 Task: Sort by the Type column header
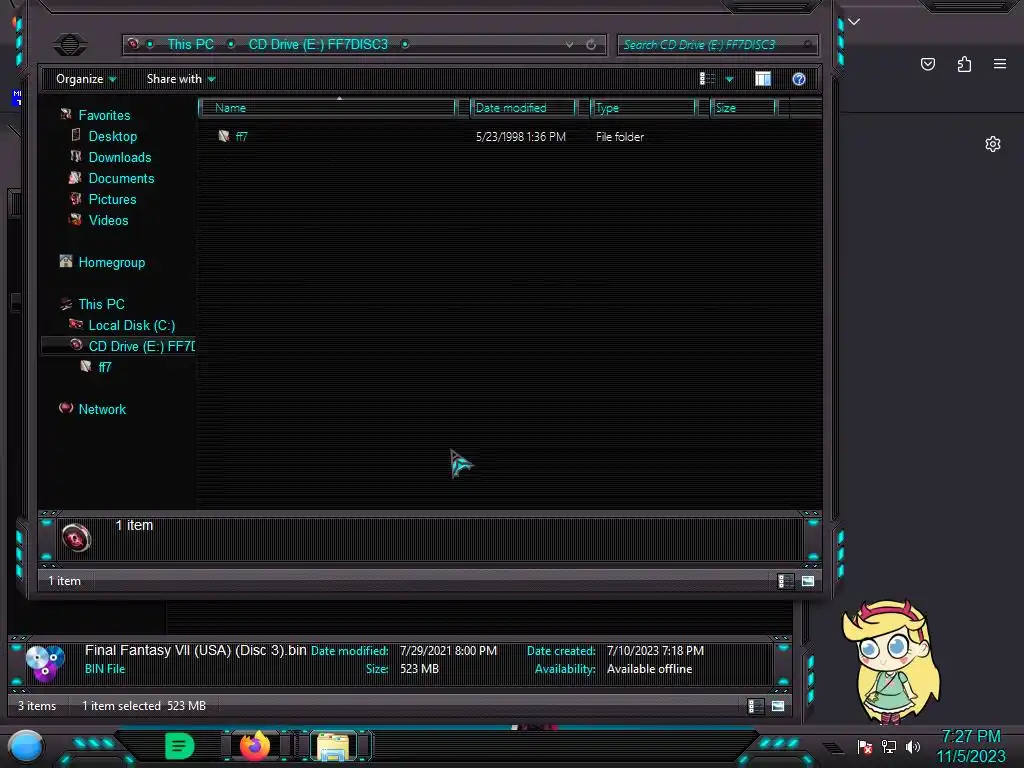[643, 108]
